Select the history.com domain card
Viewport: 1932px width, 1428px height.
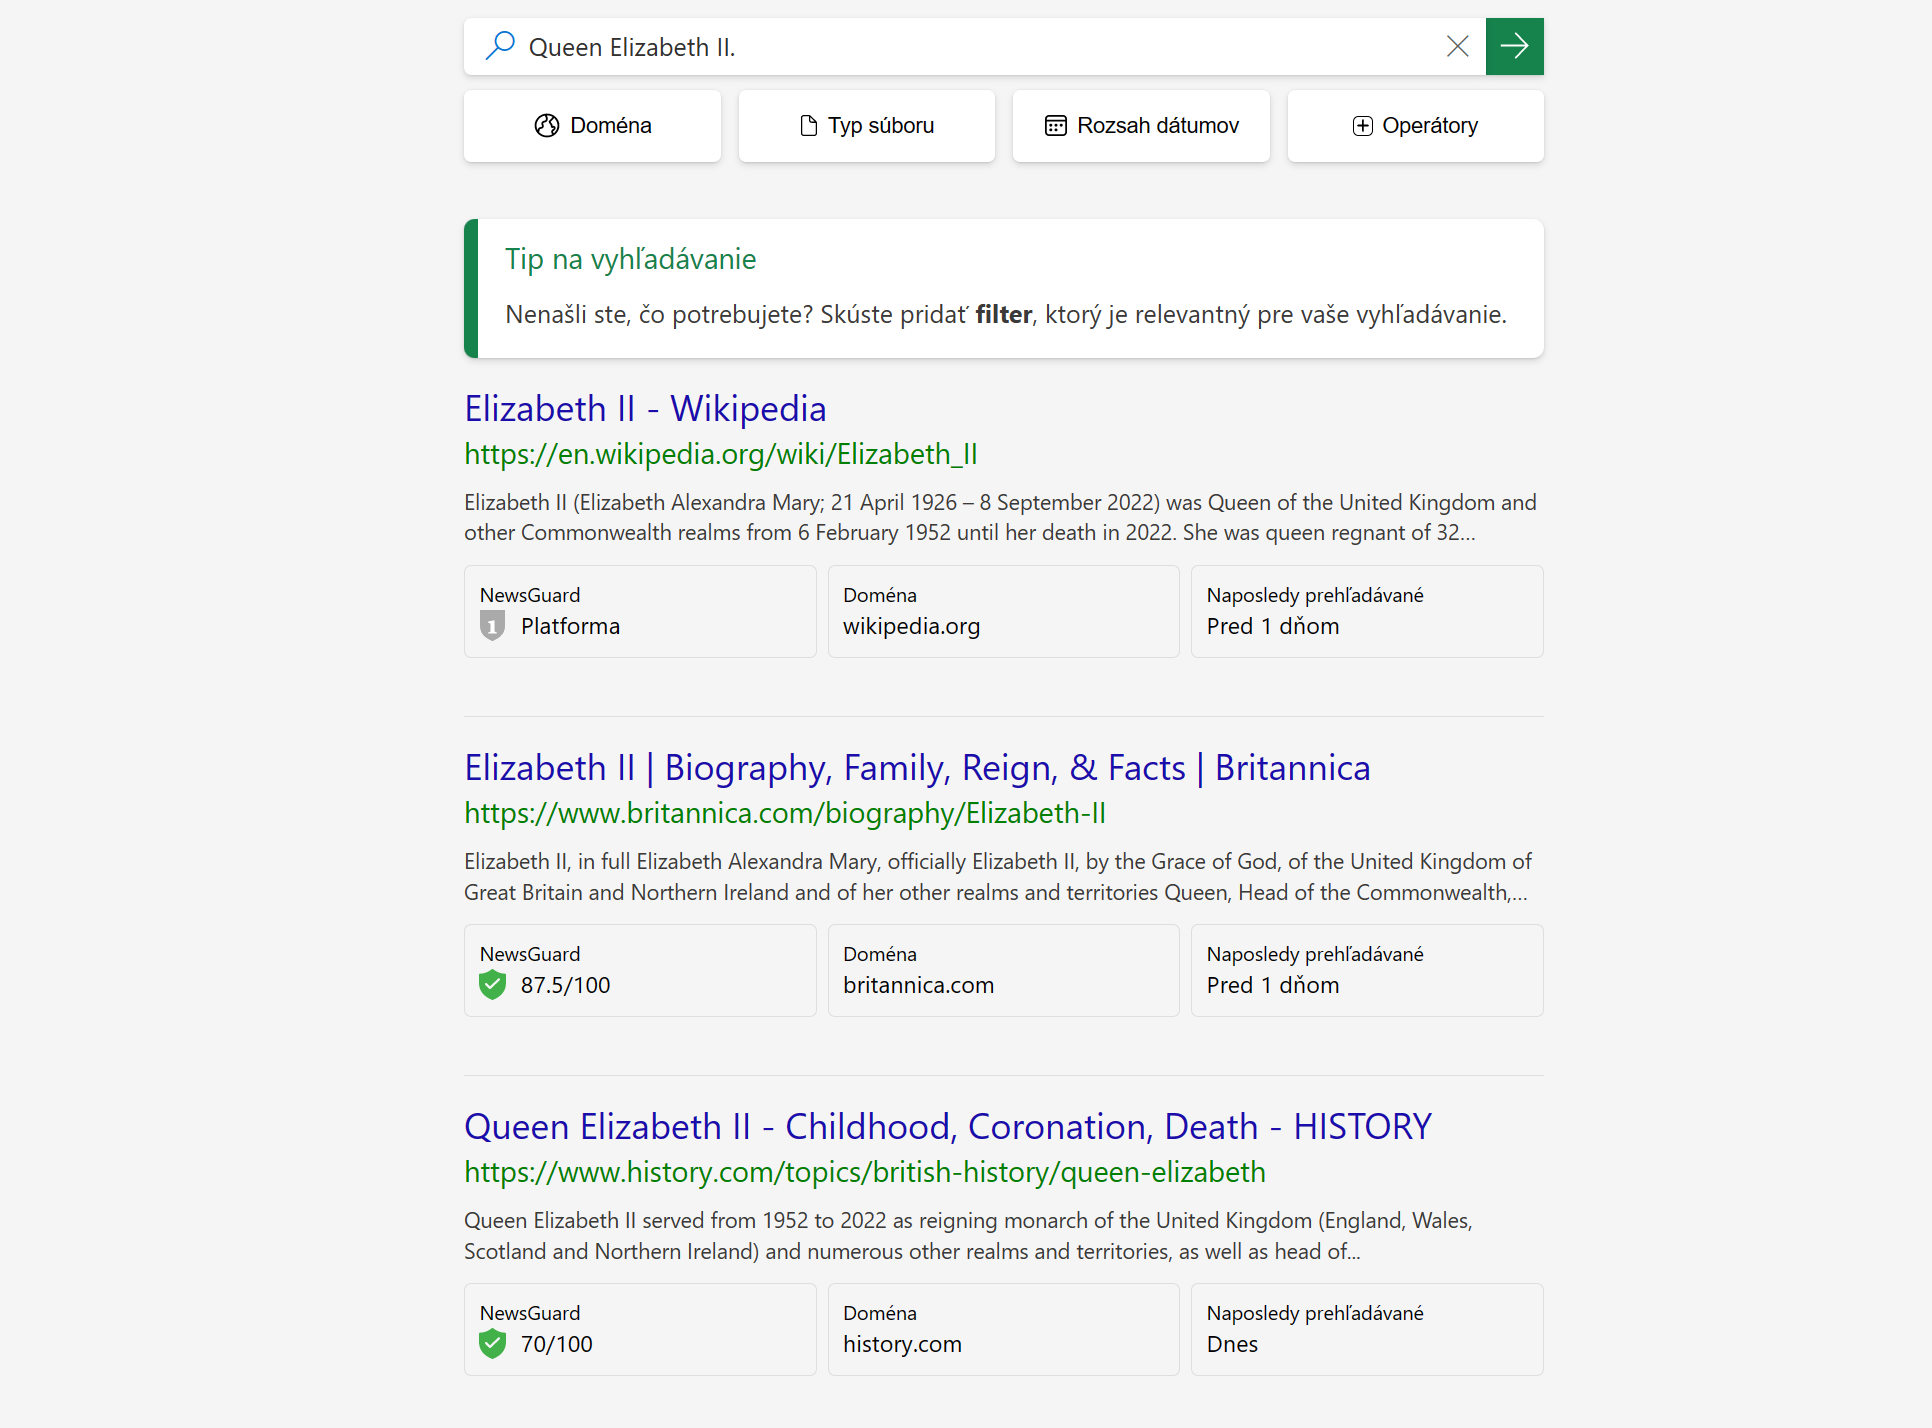click(1004, 1329)
